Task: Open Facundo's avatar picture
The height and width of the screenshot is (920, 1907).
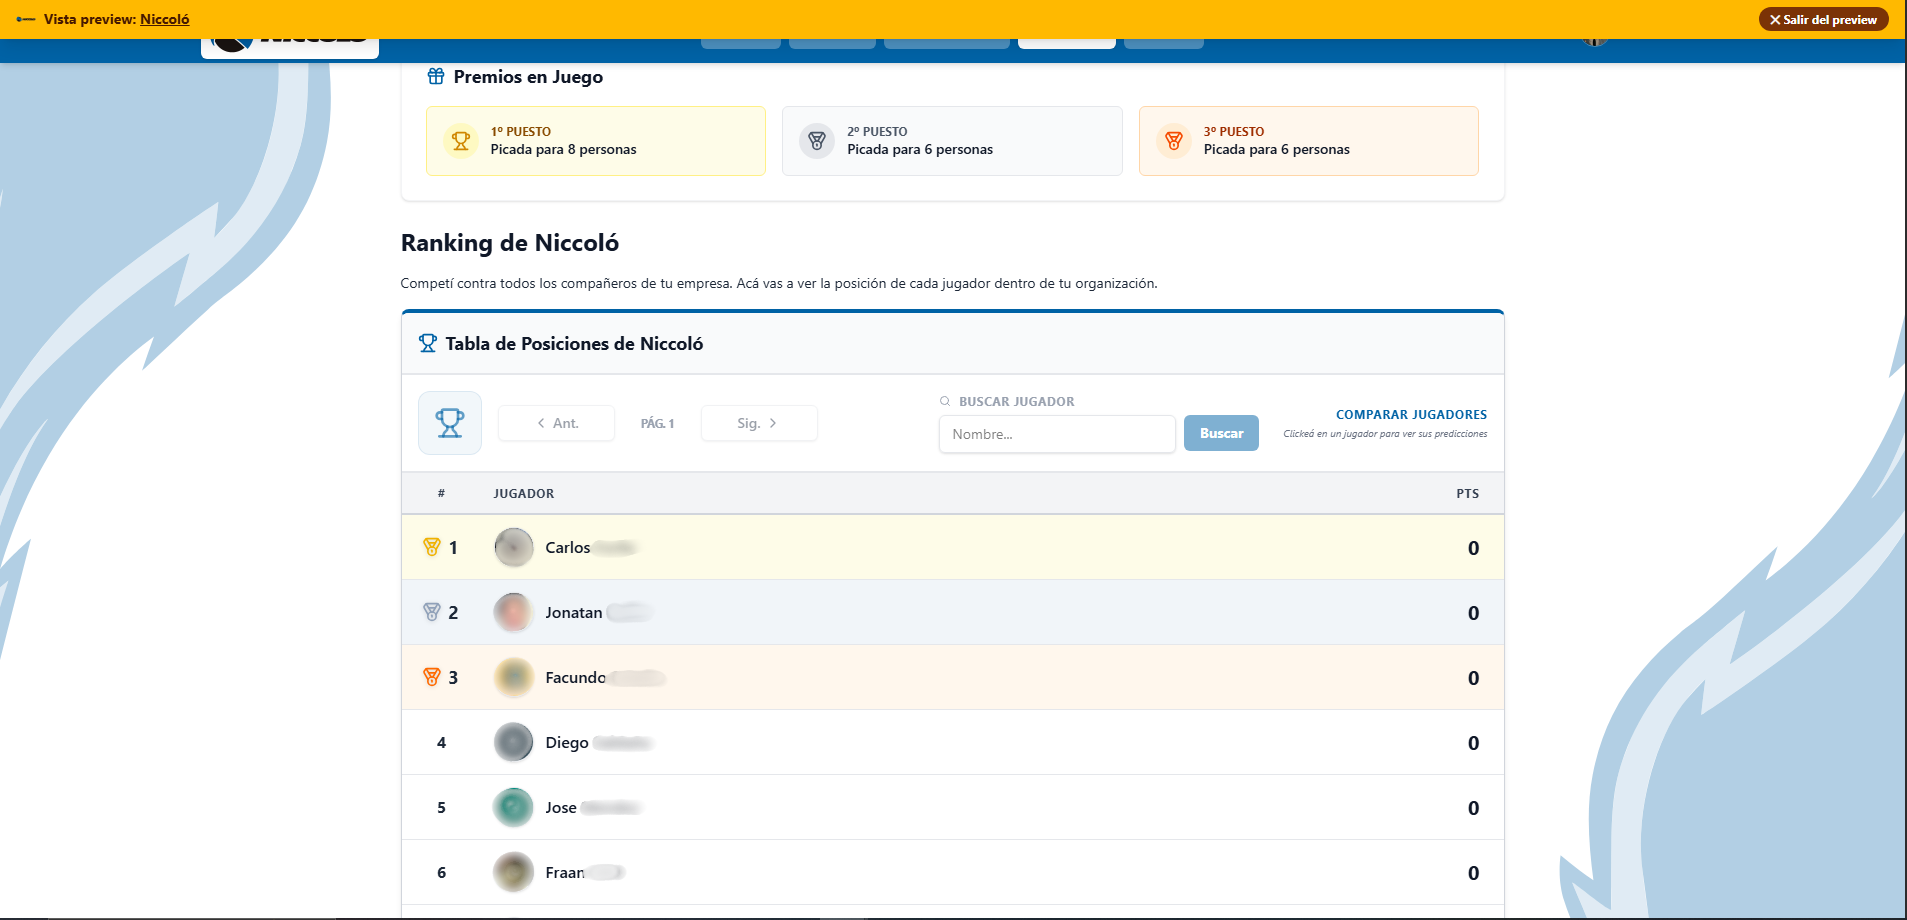Action: coord(514,677)
